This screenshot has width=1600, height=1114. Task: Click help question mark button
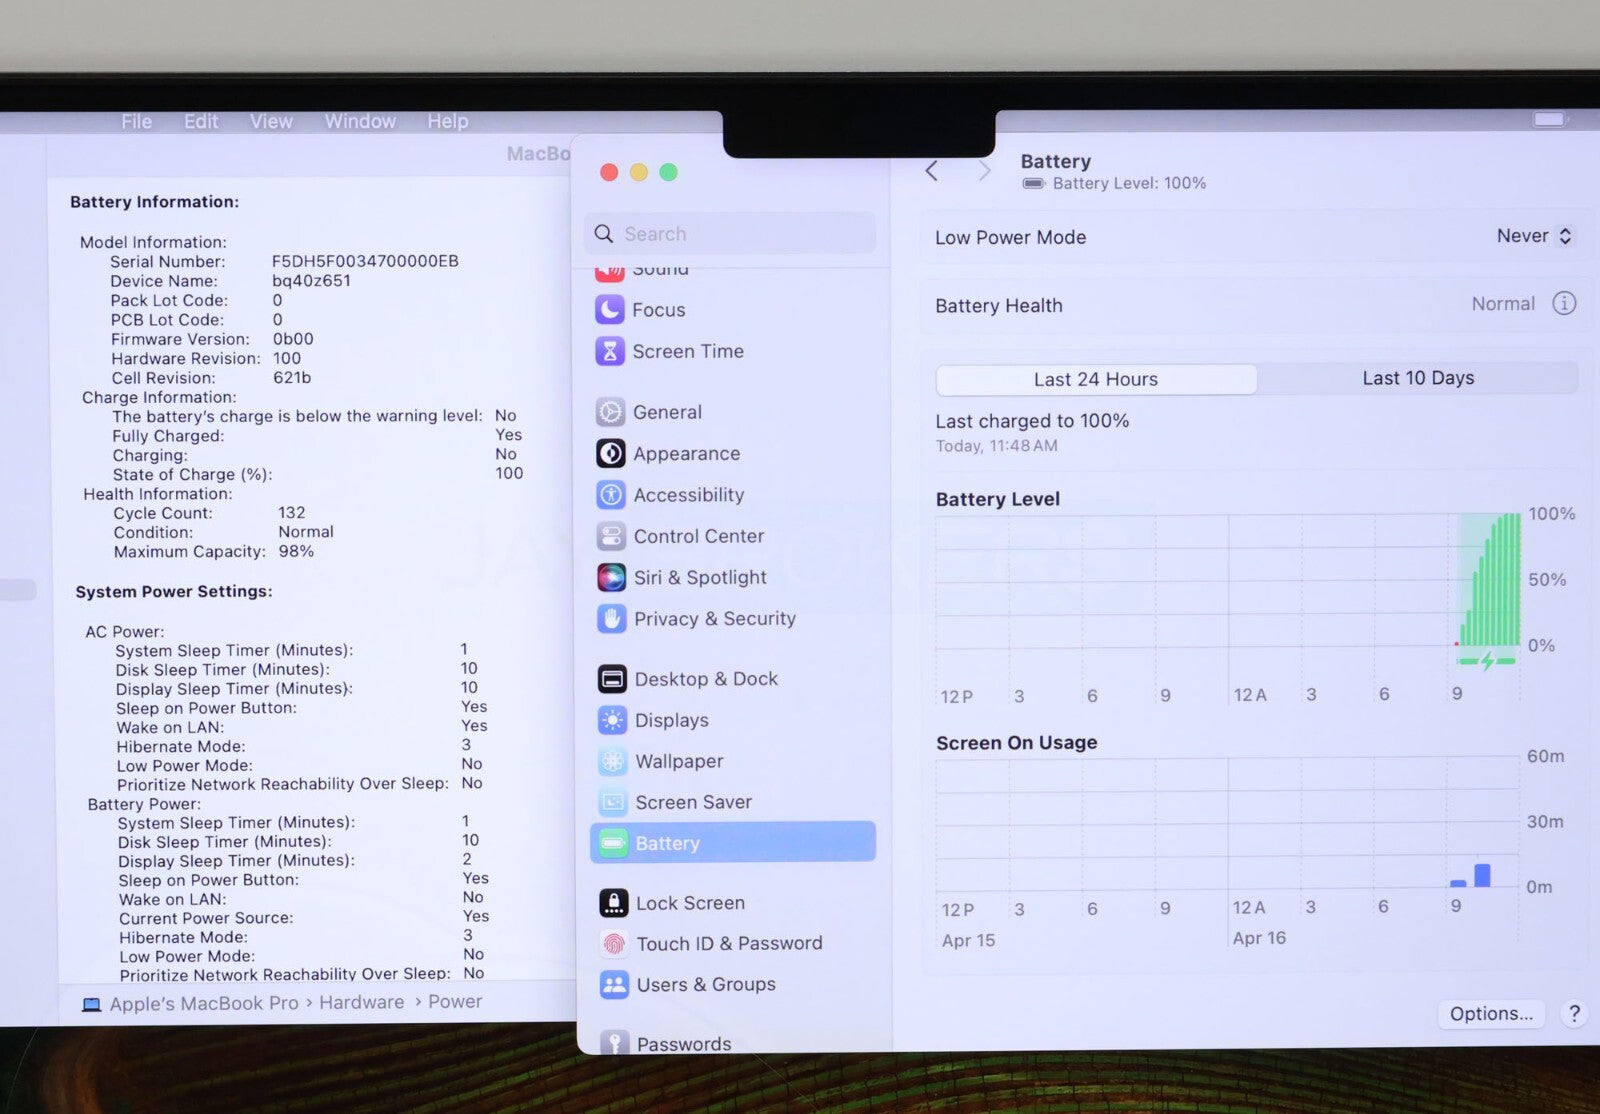tap(1574, 1013)
